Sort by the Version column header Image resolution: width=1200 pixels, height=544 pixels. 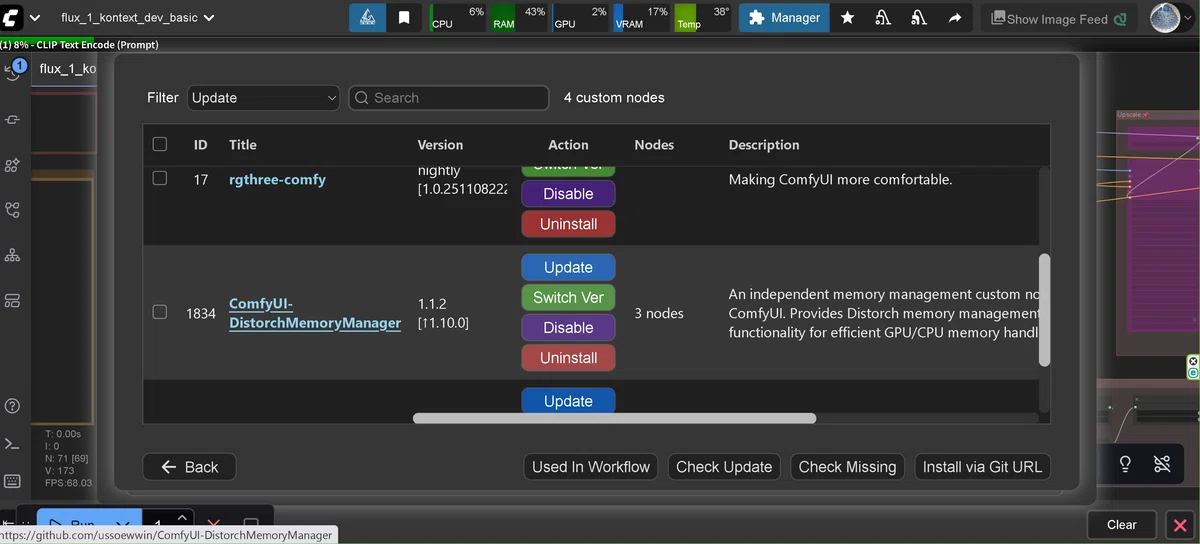coord(440,145)
